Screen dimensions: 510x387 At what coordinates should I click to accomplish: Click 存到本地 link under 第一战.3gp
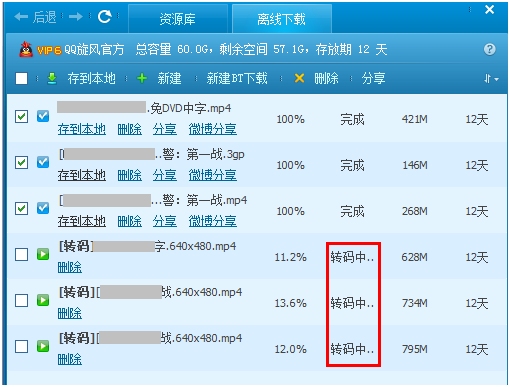[x=82, y=175]
